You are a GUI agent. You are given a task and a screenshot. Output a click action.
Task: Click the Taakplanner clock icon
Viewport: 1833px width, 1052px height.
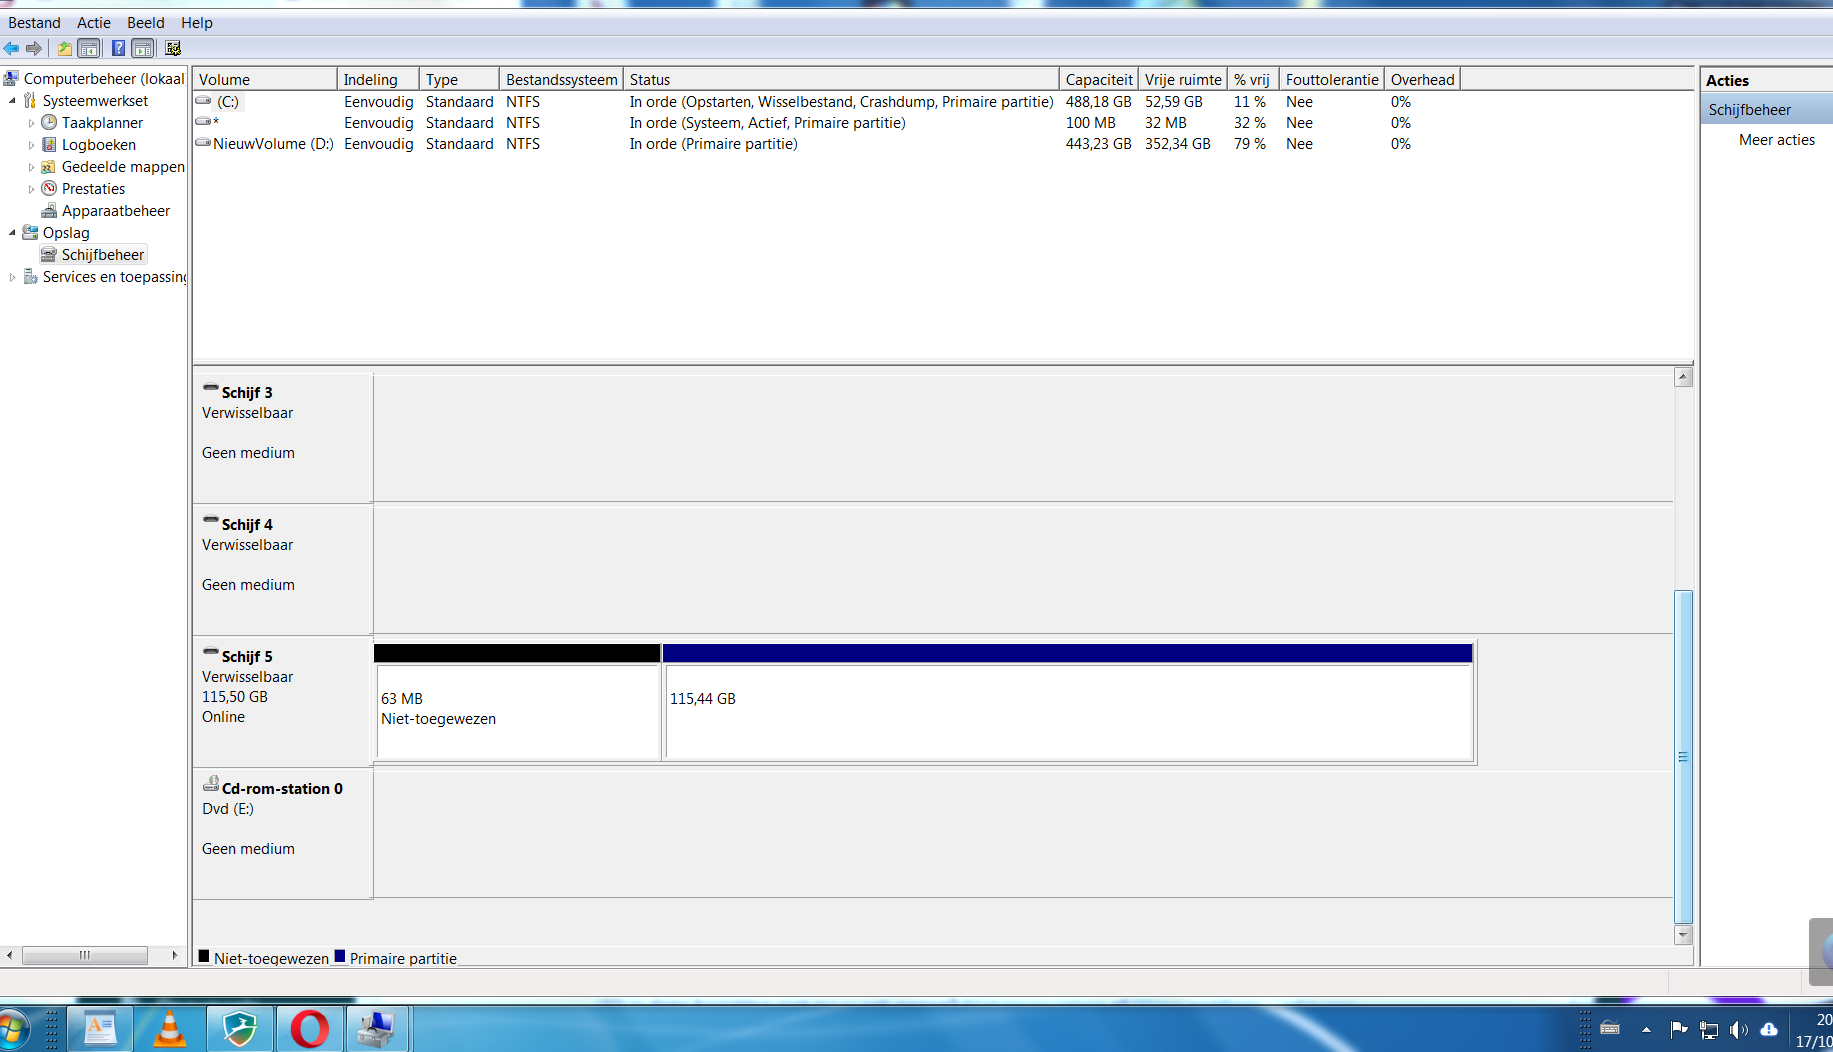[x=49, y=122]
